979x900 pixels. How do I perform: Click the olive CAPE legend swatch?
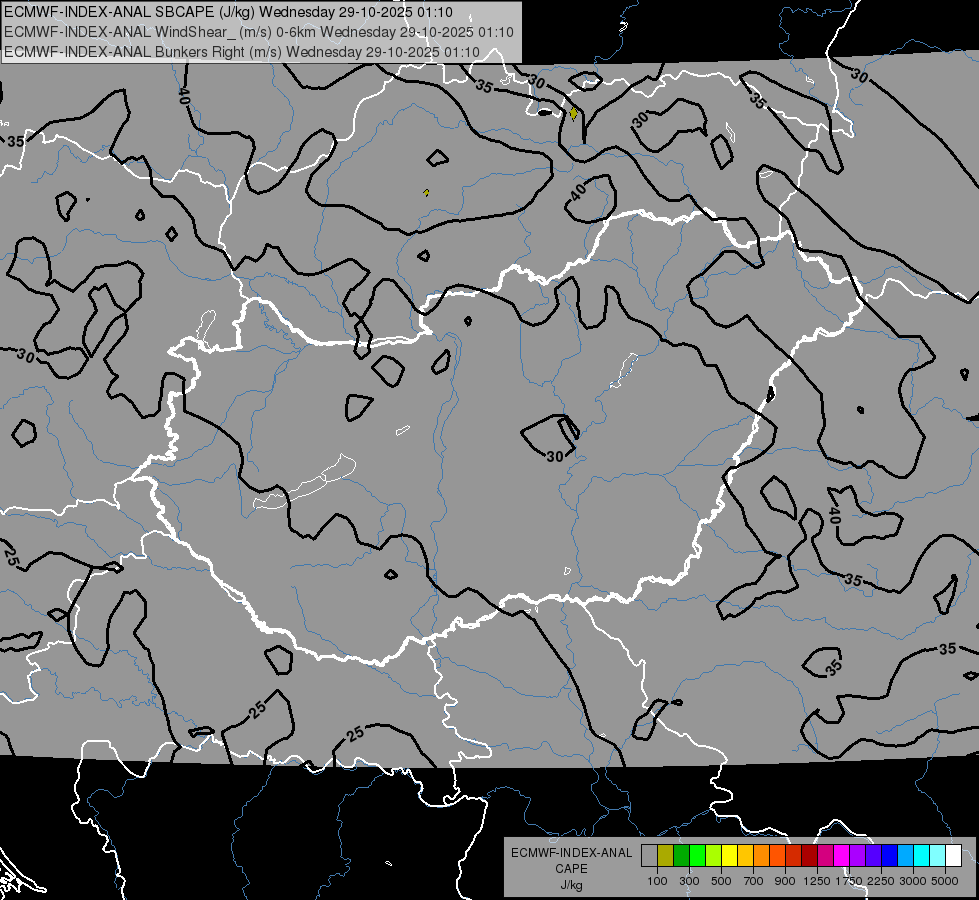pyautogui.click(x=666, y=856)
